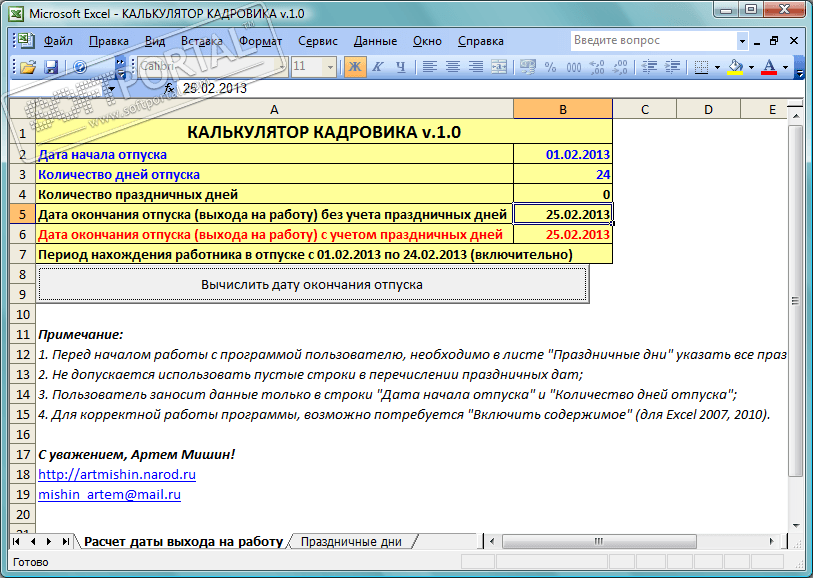Screen dimensions: 813x578
Task: Apply red font color (A)
Action: [769, 67]
